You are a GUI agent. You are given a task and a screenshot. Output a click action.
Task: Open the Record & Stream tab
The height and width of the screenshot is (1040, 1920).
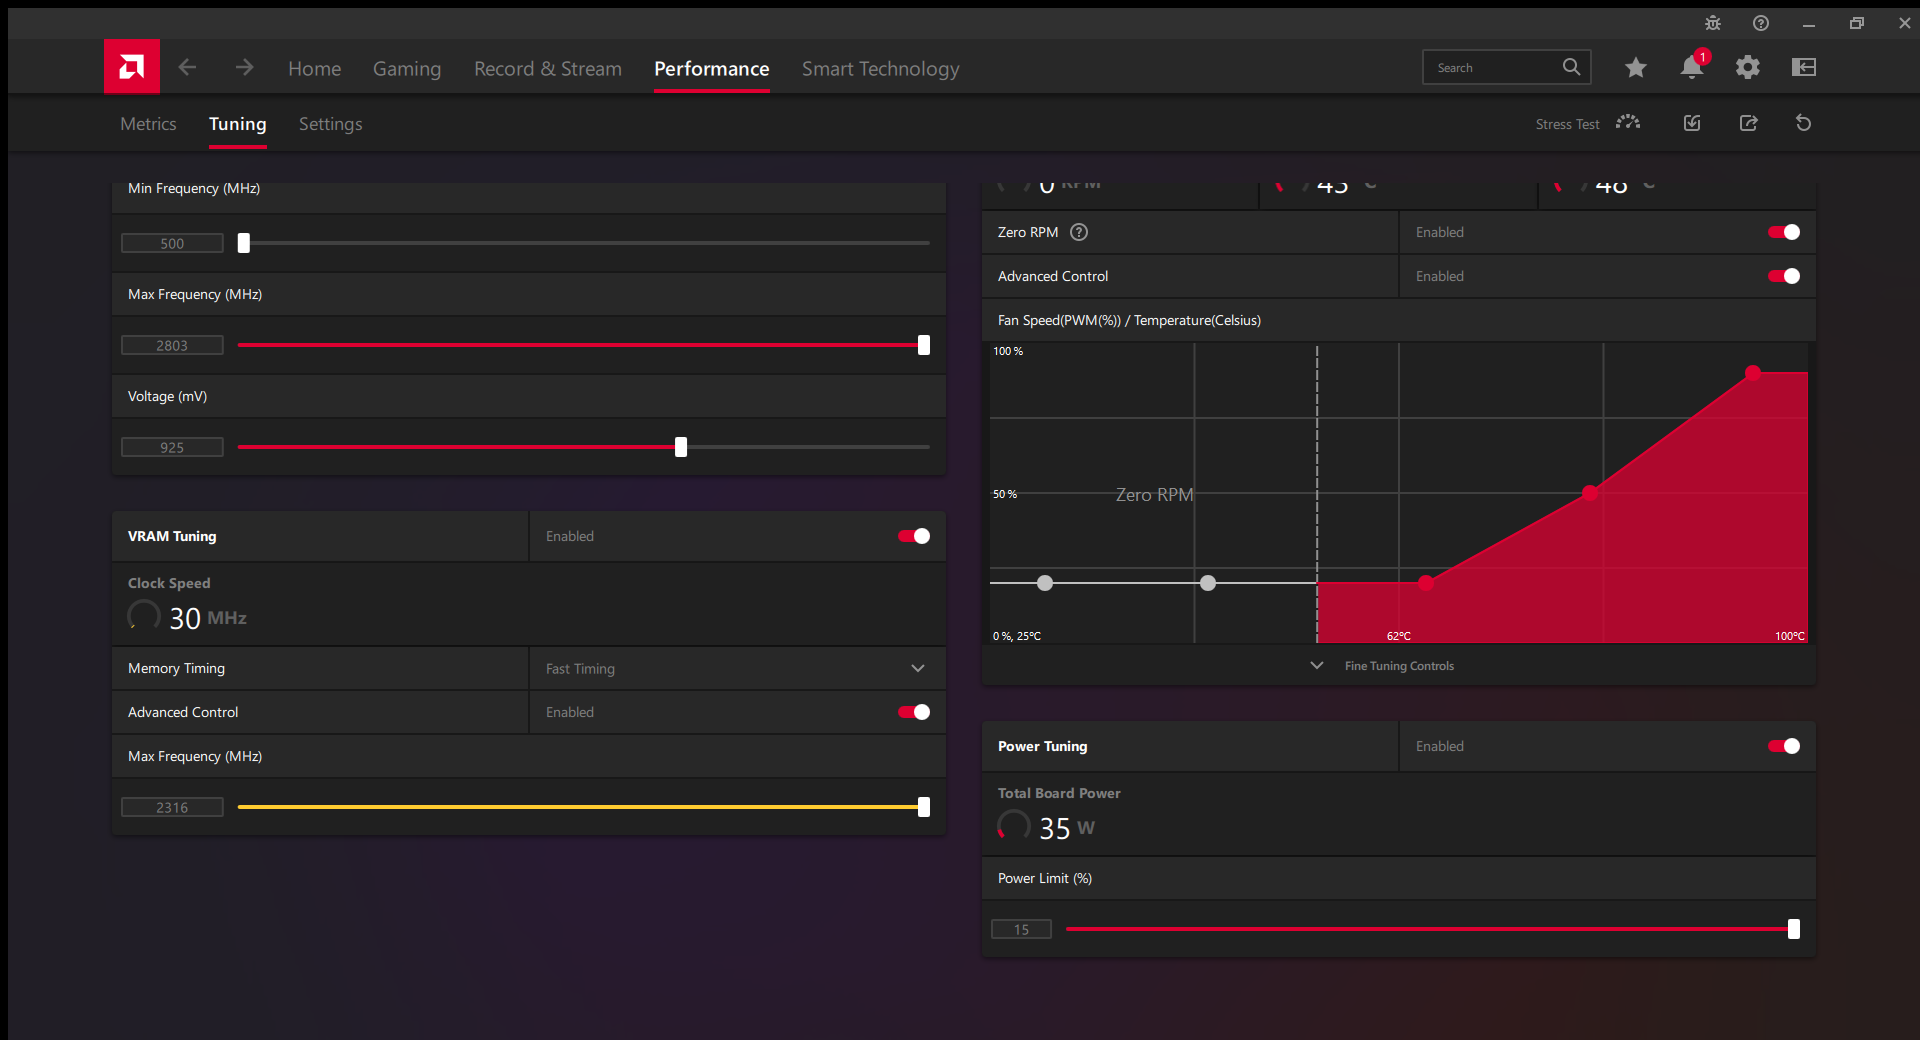pyautogui.click(x=548, y=68)
